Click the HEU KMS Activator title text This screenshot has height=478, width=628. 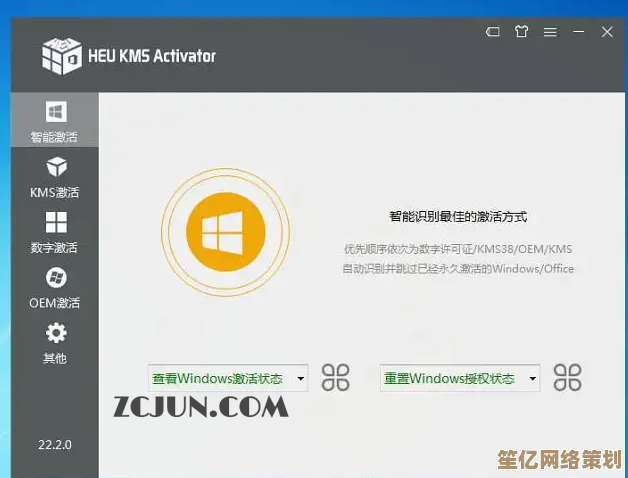click(153, 55)
